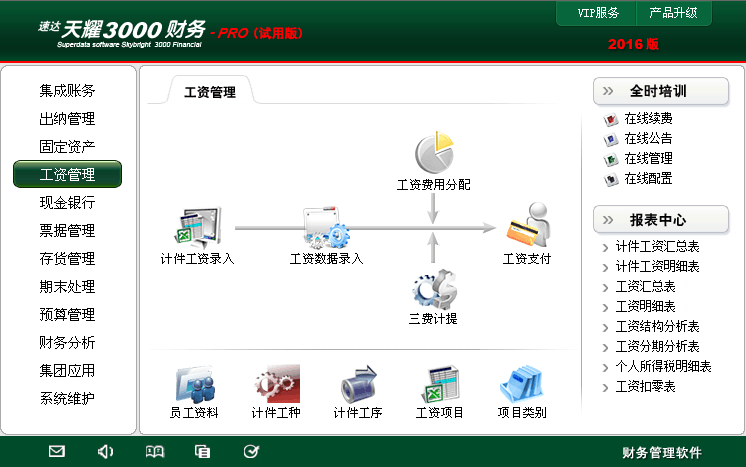Click the icon beside 在线续费

pos(610,119)
